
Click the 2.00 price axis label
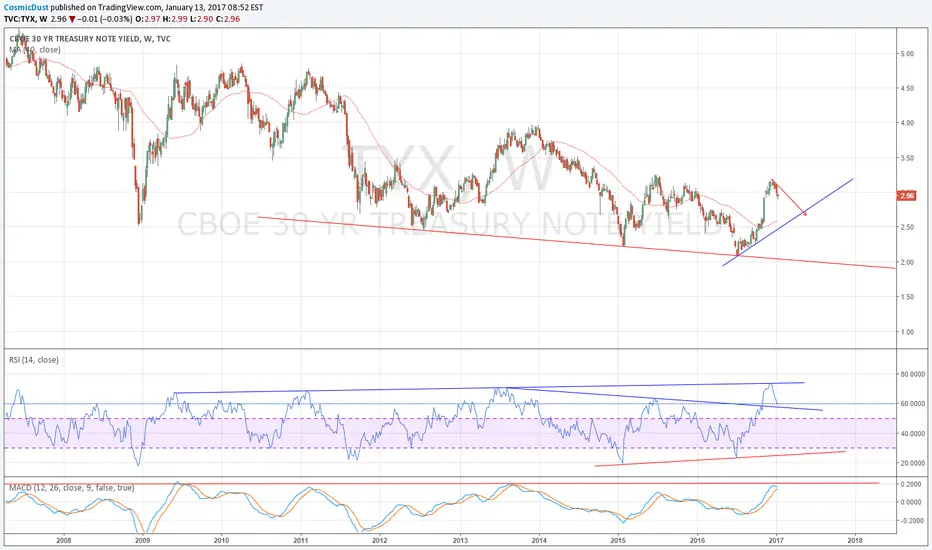point(907,262)
